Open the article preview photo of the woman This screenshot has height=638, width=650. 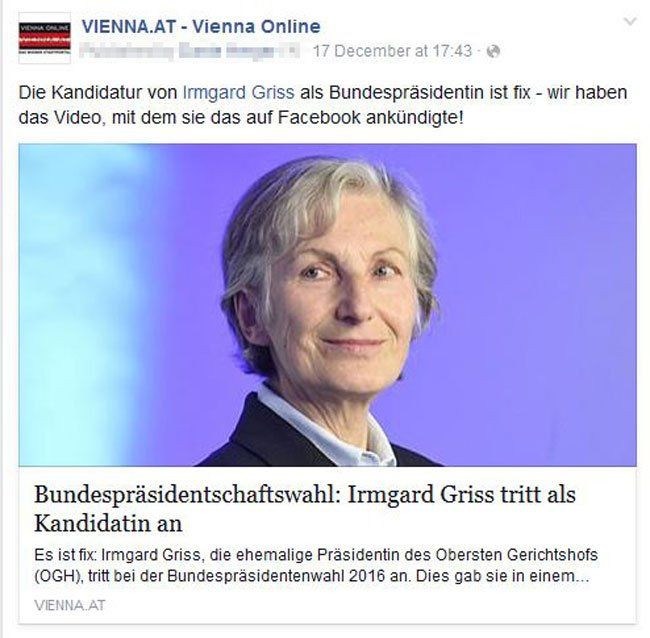327,305
